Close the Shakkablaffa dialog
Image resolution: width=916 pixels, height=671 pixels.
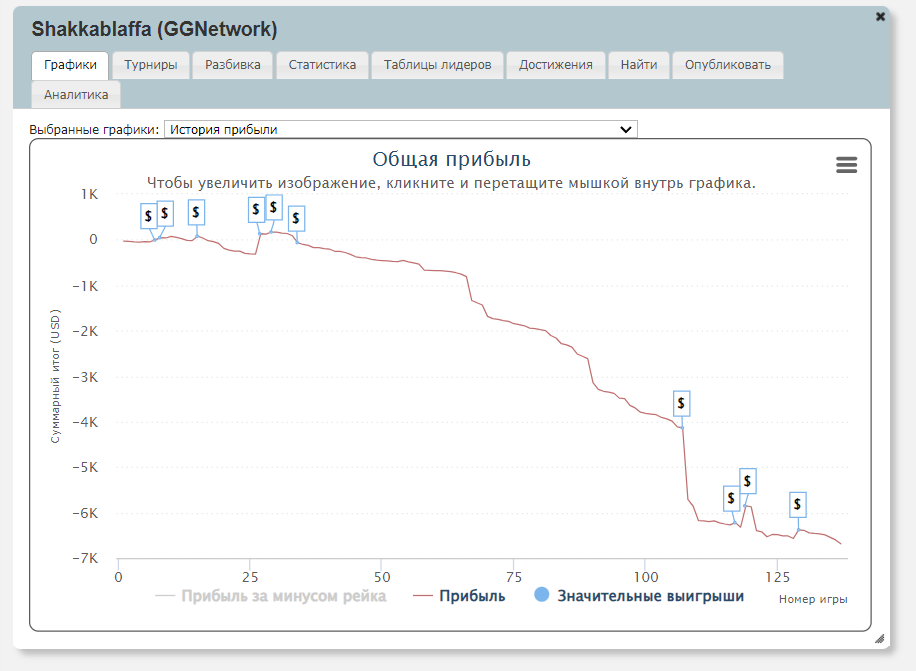point(880,17)
